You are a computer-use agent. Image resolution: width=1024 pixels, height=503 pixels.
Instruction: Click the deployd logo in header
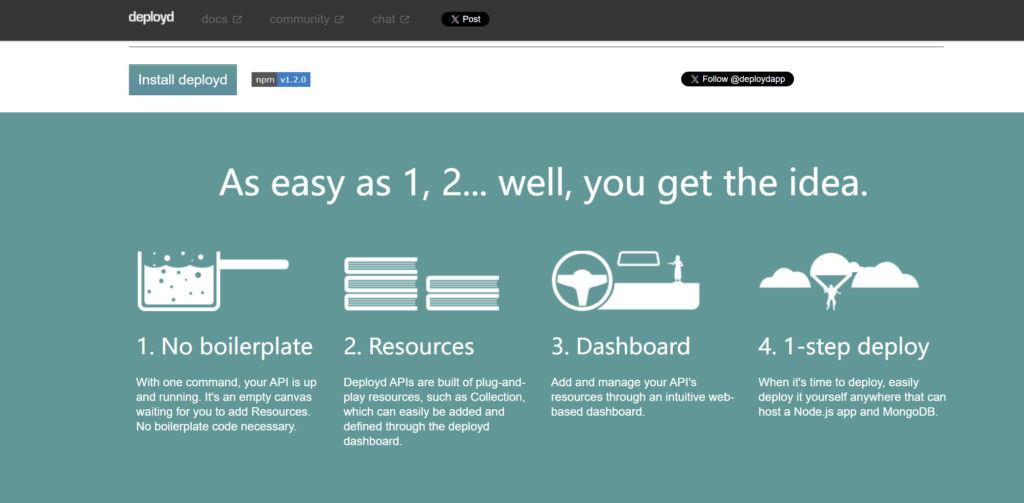(151, 18)
